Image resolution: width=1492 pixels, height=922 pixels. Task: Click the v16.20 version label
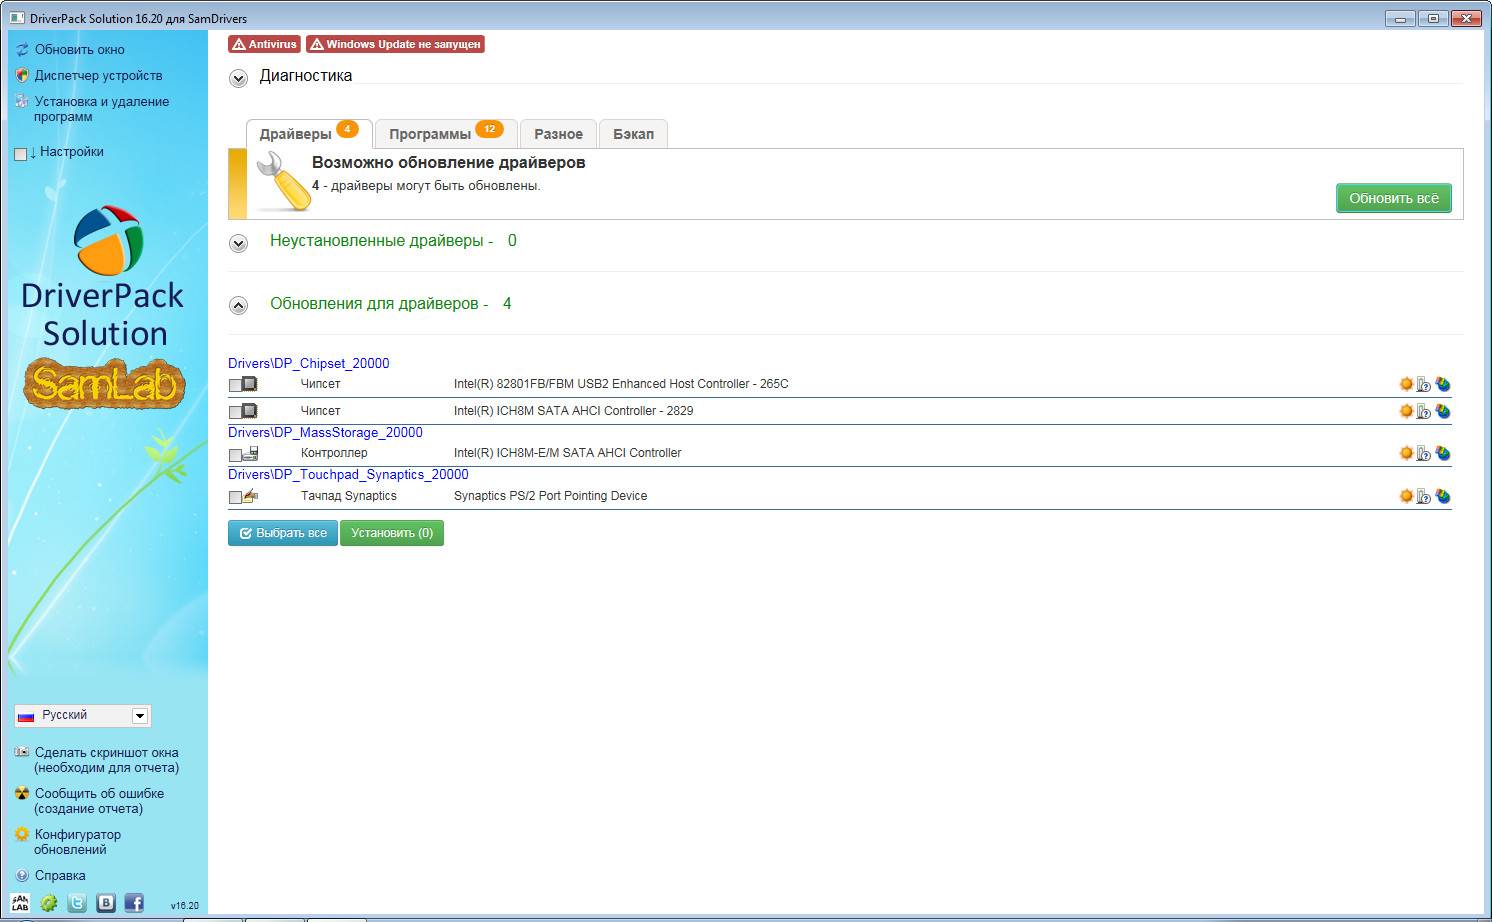(184, 906)
